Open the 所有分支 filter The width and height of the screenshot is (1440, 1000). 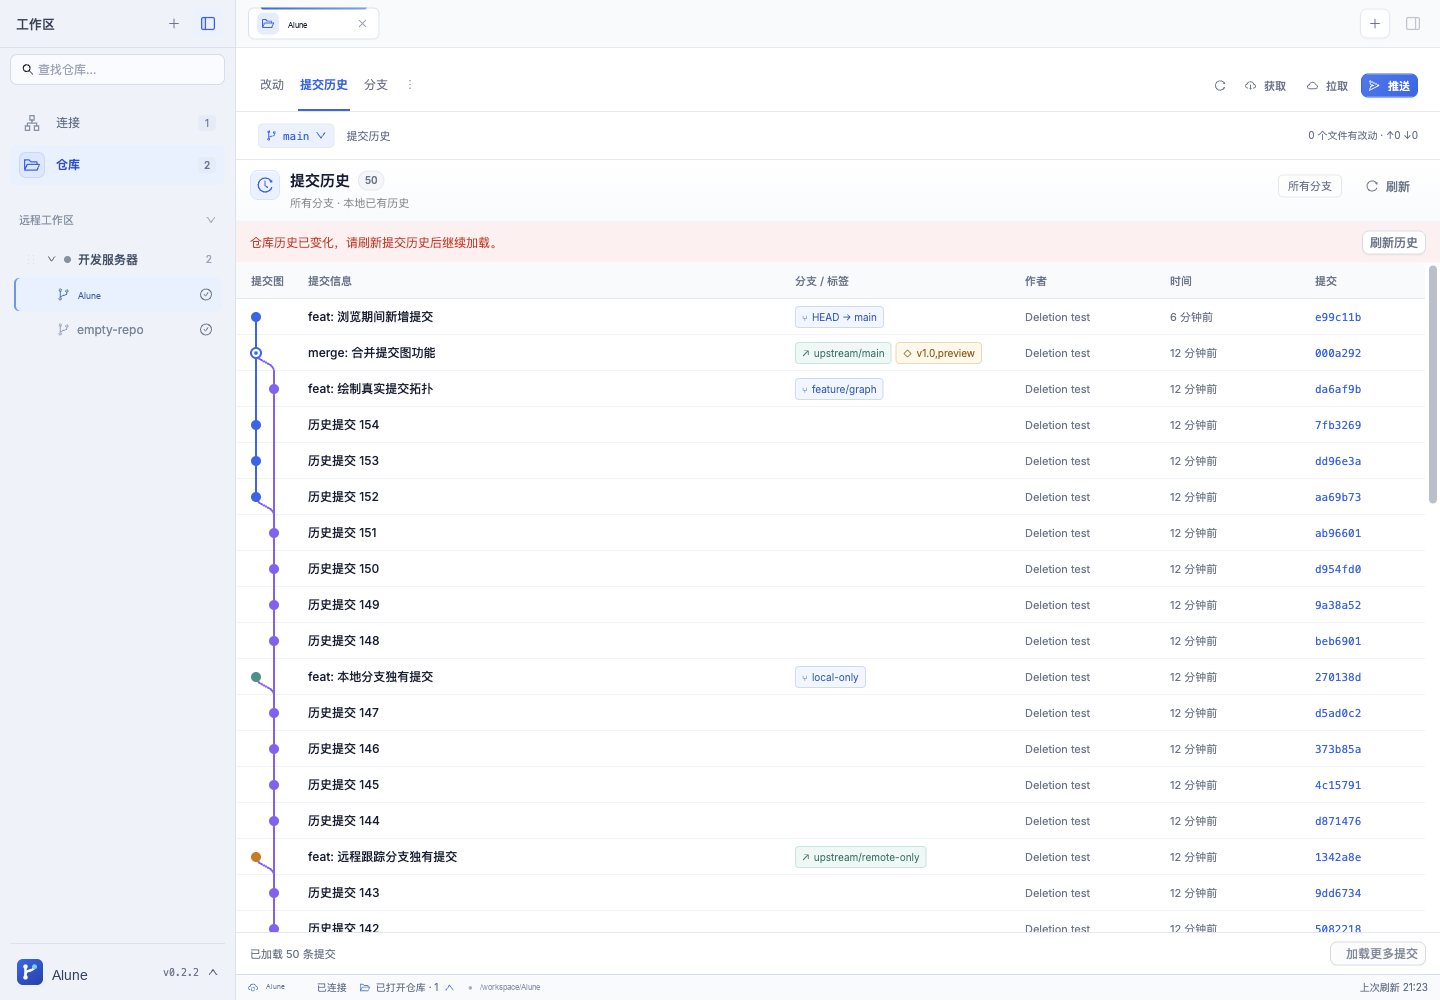[x=1310, y=186]
